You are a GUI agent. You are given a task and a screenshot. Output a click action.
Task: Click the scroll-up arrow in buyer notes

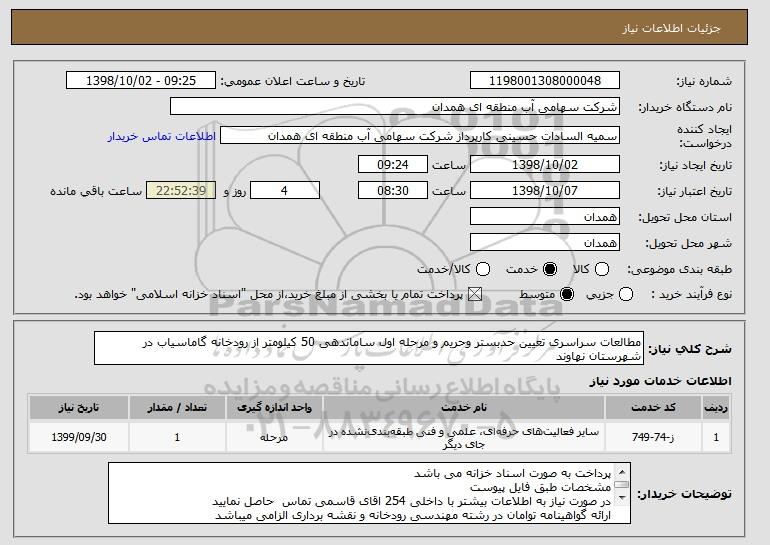pos(622,472)
